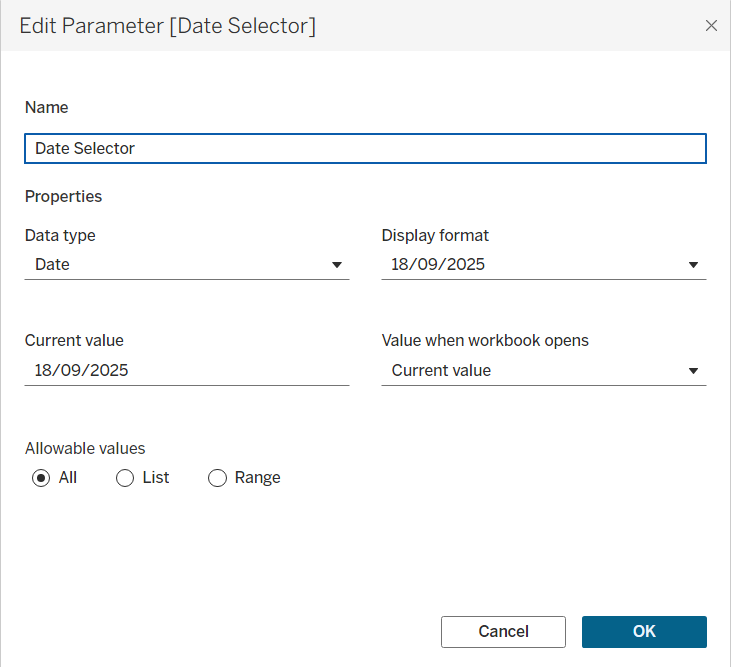Select the All allowable values radio button

point(41,478)
